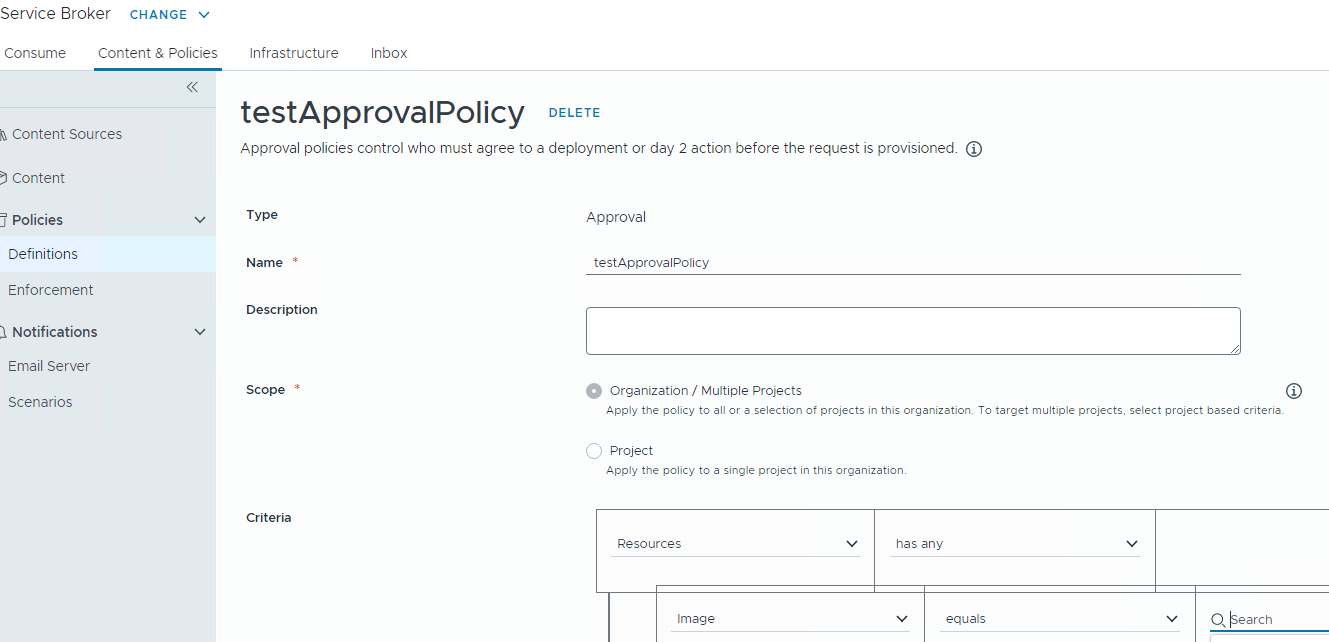This screenshot has width=1329, height=642.
Task: Open Enforcement under Policies
Action: coord(51,290)
